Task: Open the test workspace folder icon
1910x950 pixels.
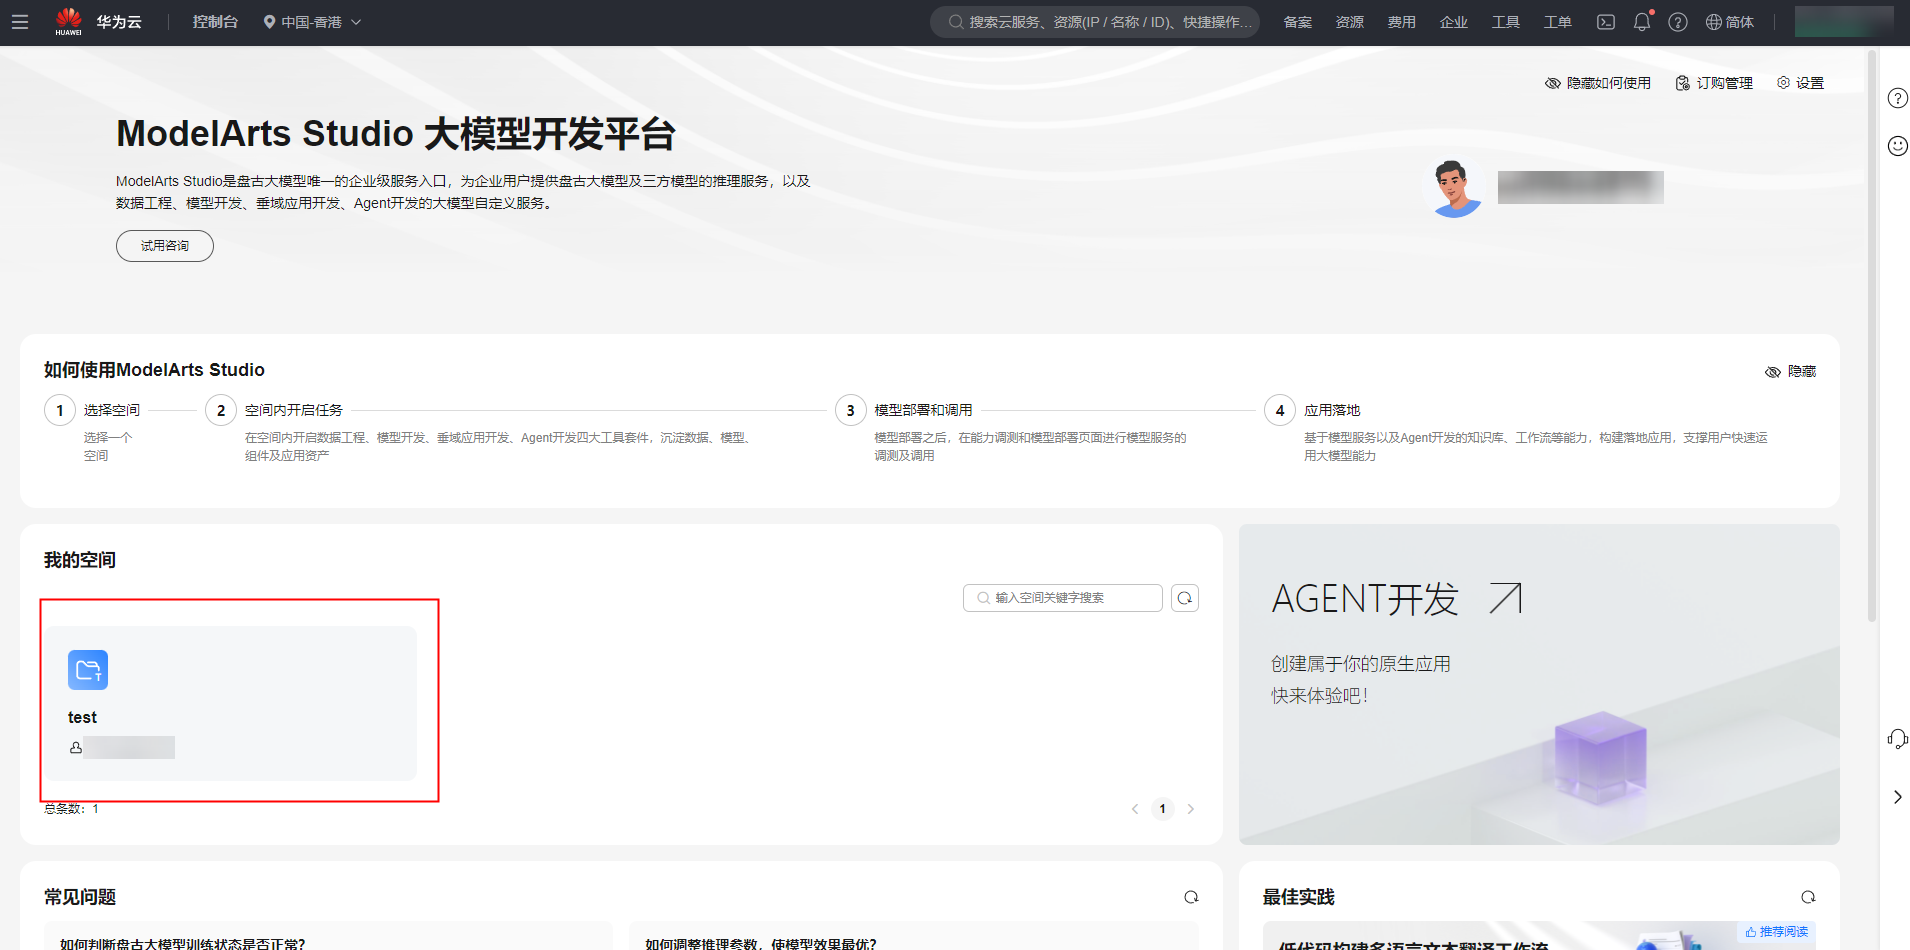Action: [x=88, y=670]
